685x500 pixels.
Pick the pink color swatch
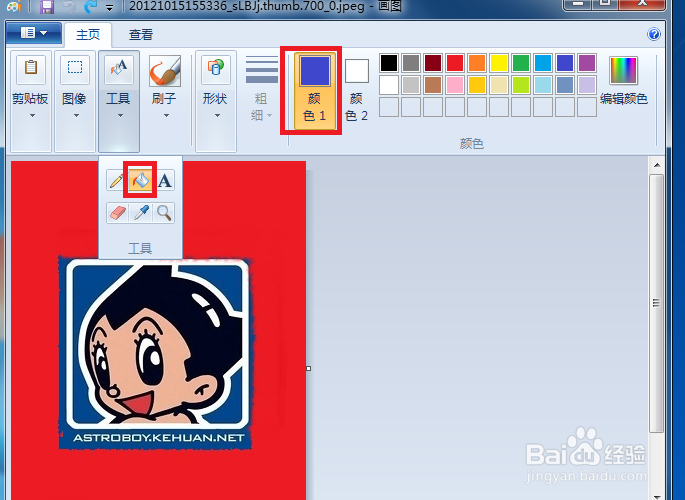click(455, 85)
